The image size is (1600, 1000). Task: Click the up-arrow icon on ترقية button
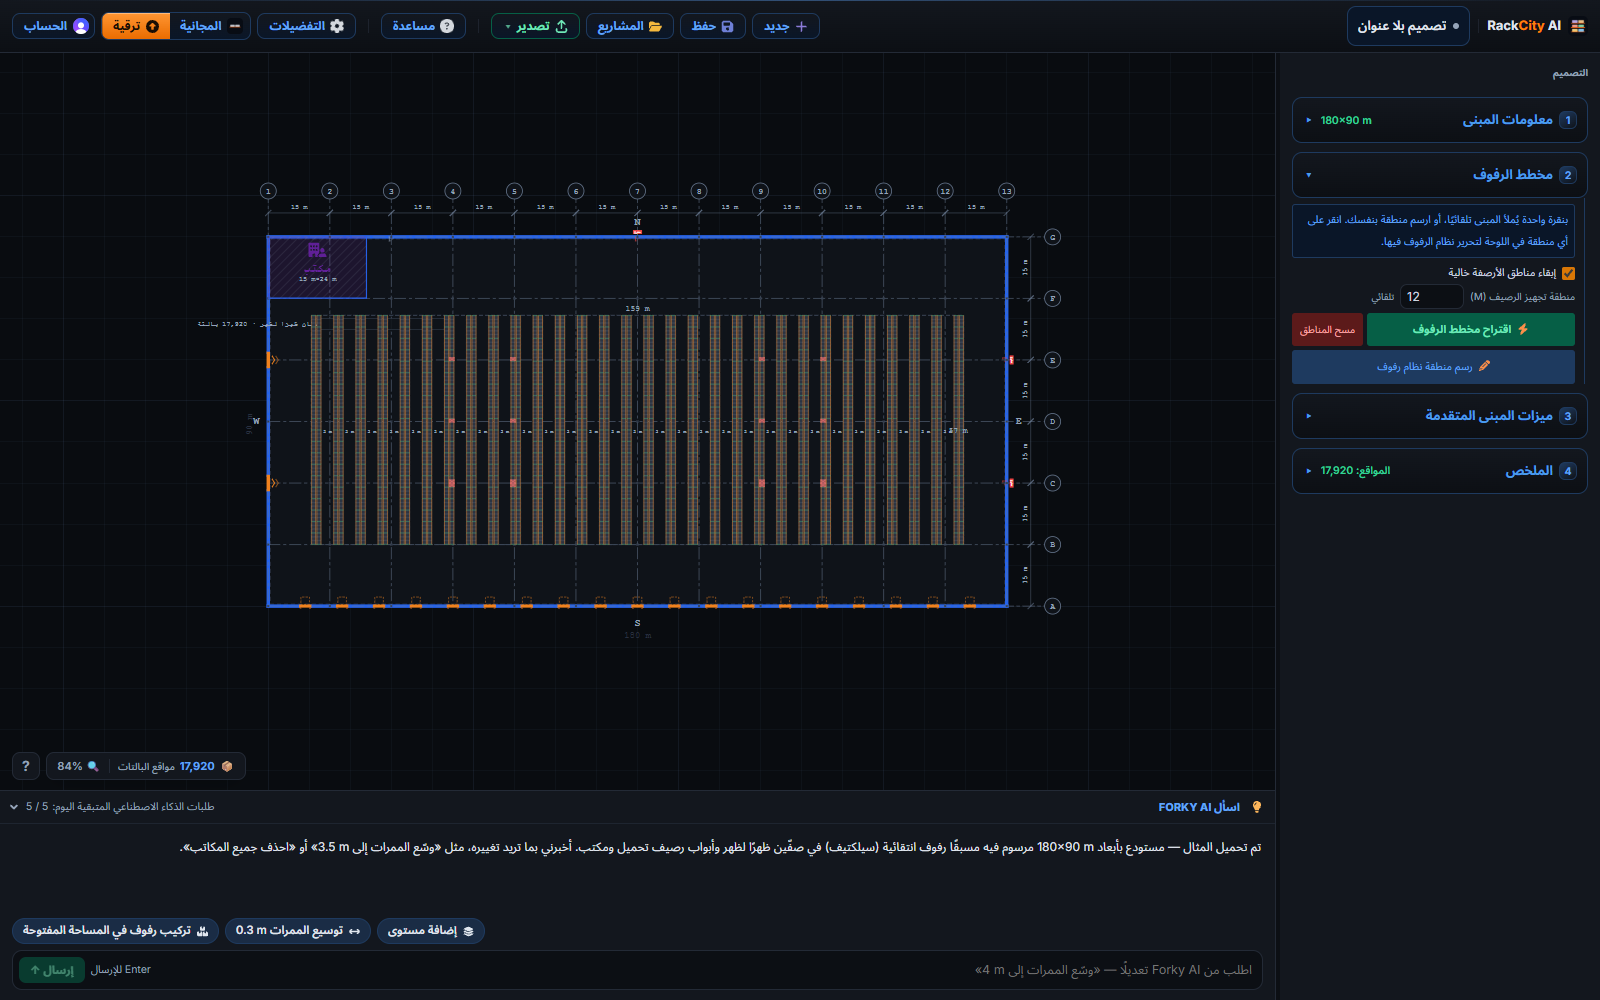(x=152, y=26)
